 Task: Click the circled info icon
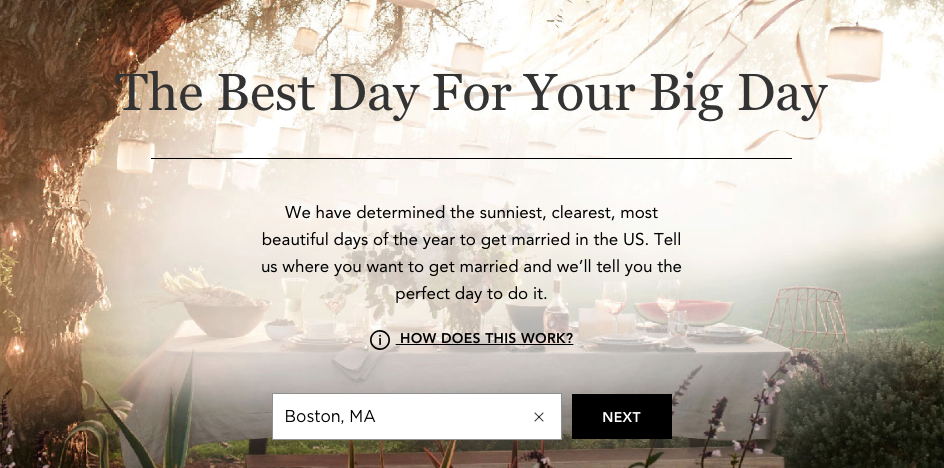[380, 340]
